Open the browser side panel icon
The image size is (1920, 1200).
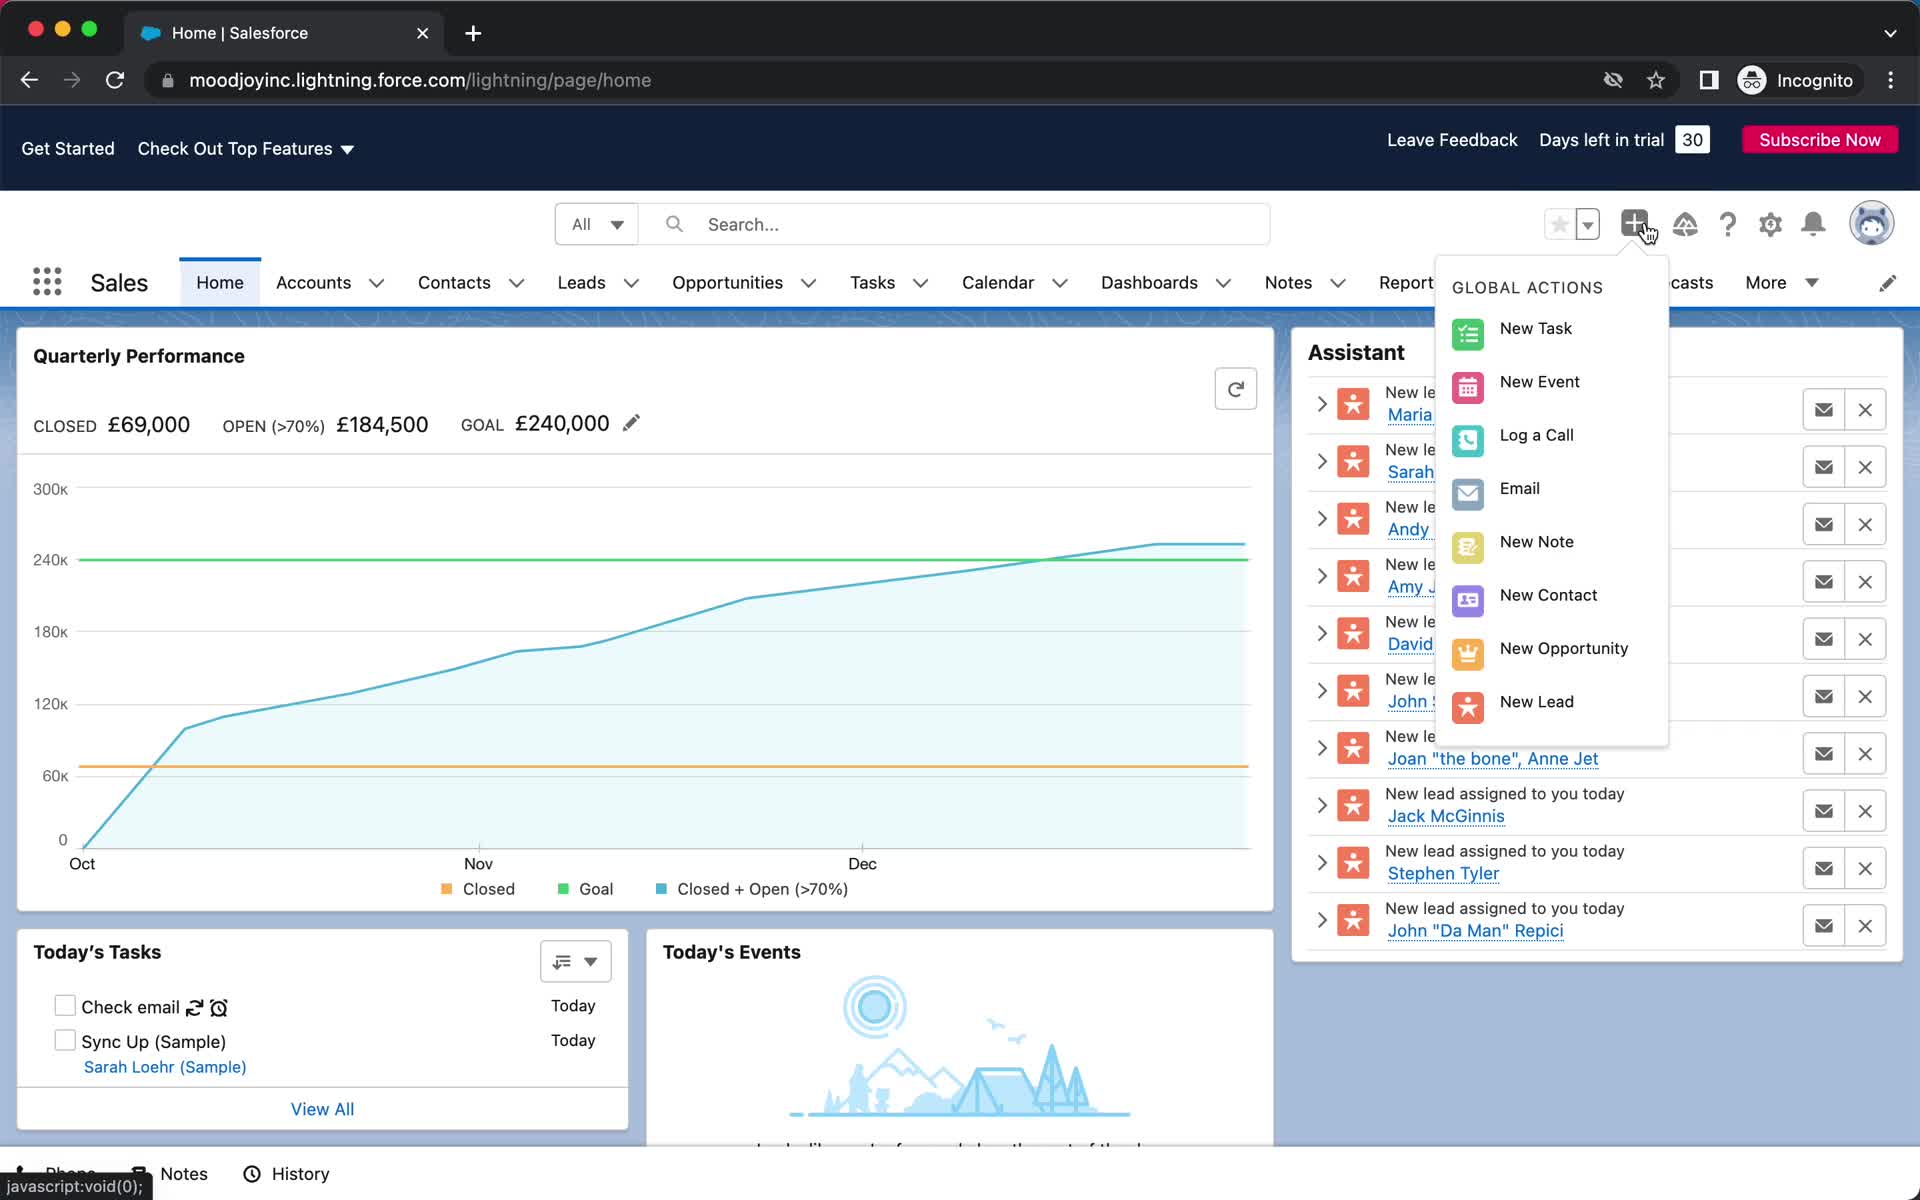click(1709, 80)
